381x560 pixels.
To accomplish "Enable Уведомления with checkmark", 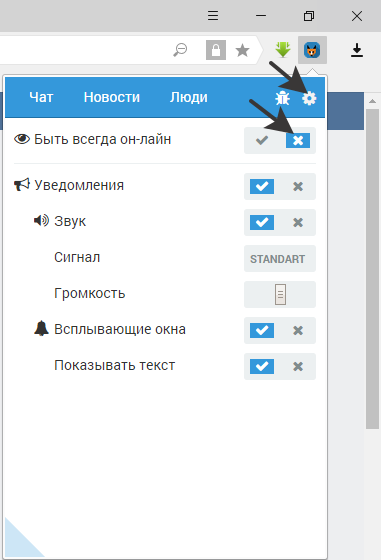I will coord(262,186).
